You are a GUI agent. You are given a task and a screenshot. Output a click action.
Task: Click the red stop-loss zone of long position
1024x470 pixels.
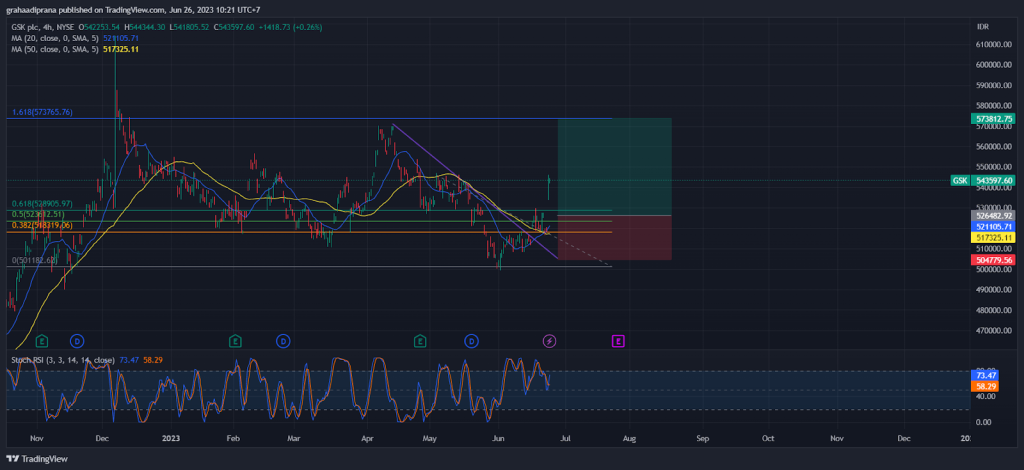point(615,238)
